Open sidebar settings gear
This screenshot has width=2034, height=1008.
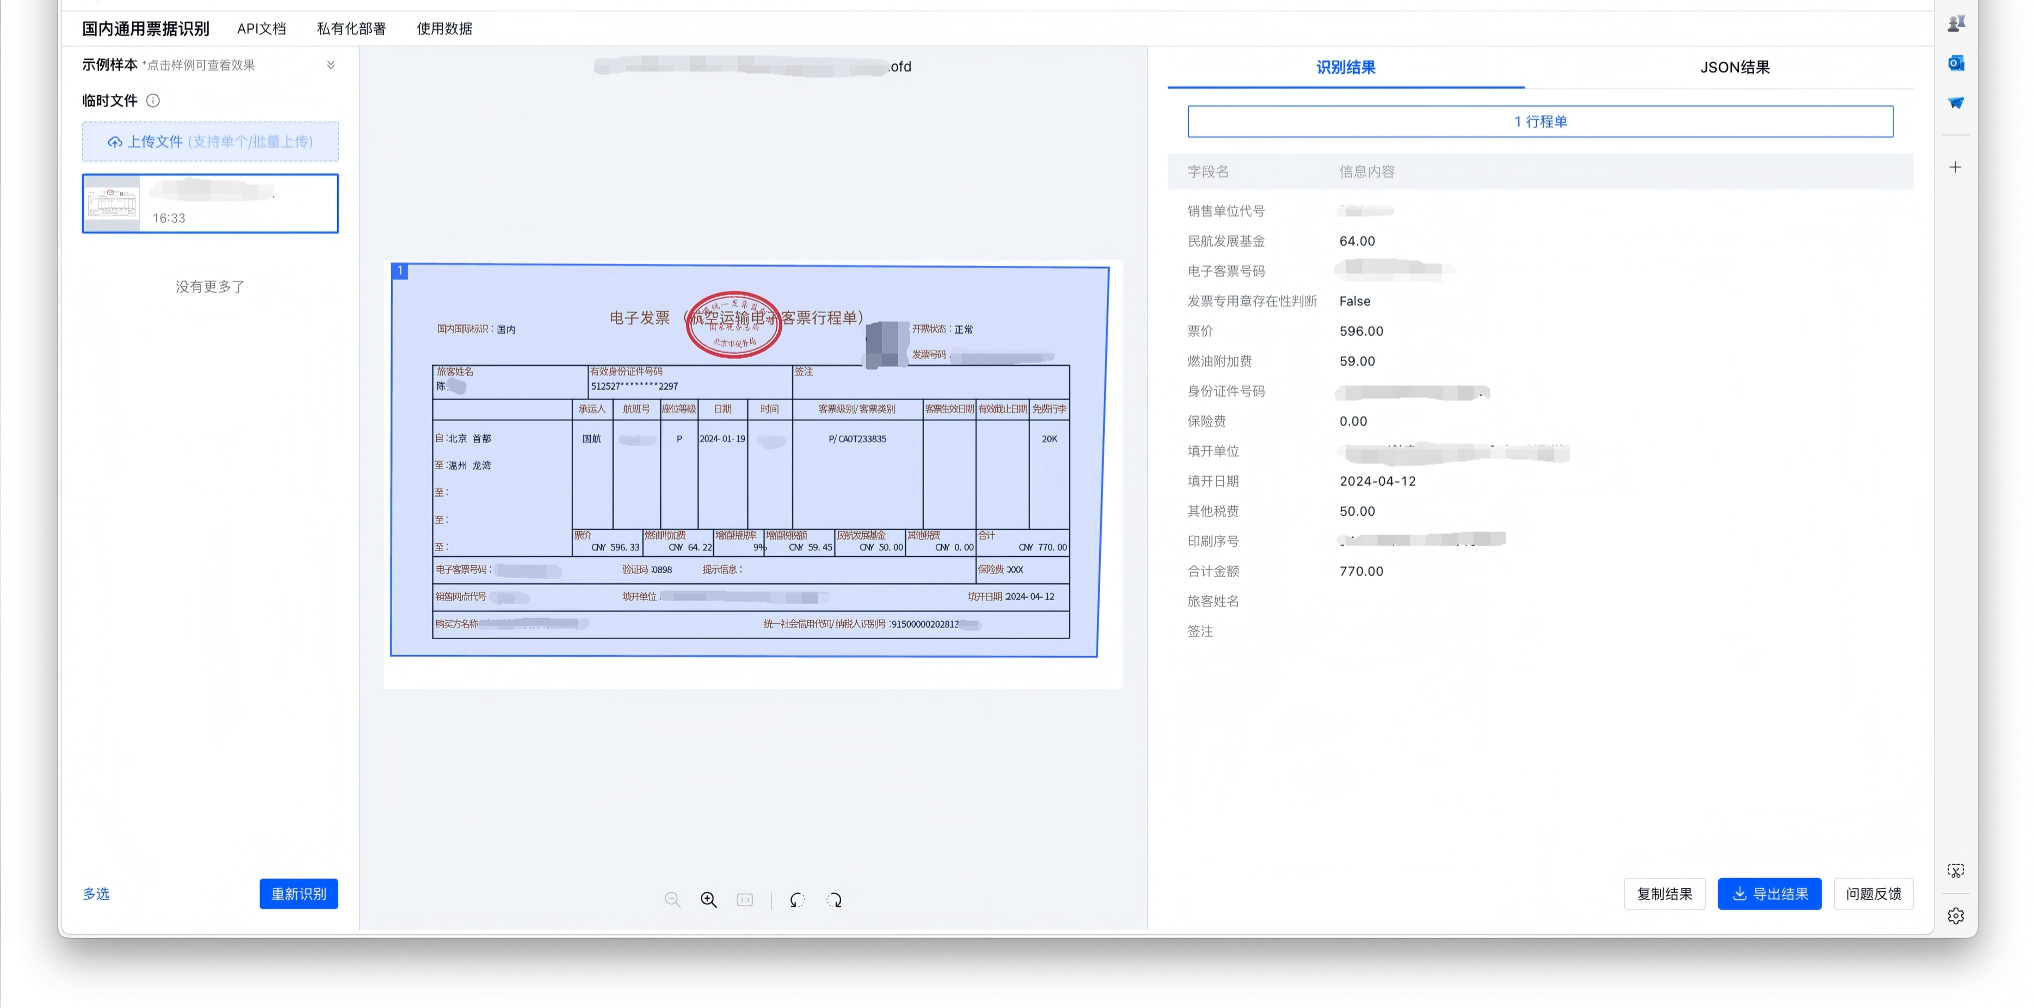point(1956,916)
